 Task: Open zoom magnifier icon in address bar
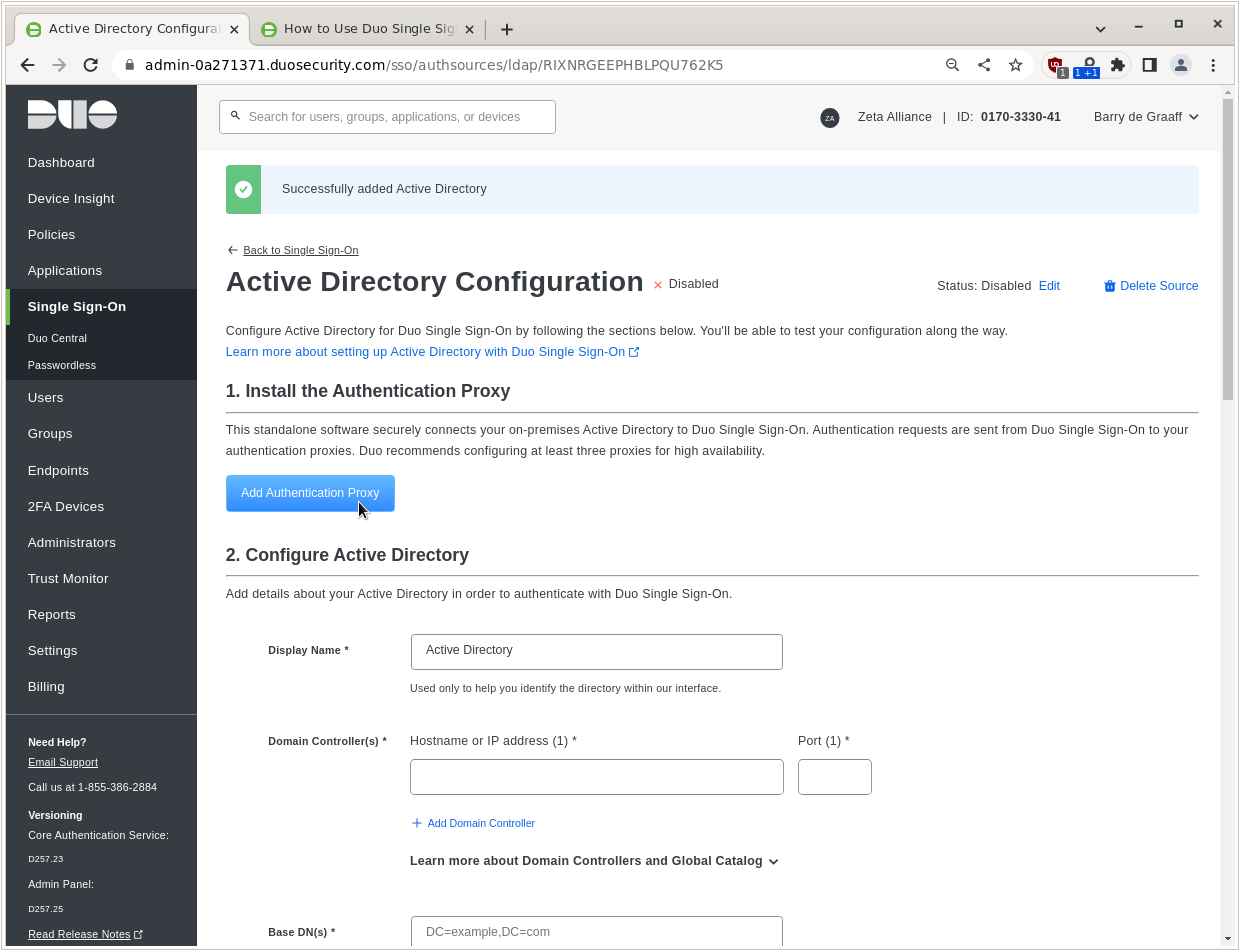(x=952, y=65)
